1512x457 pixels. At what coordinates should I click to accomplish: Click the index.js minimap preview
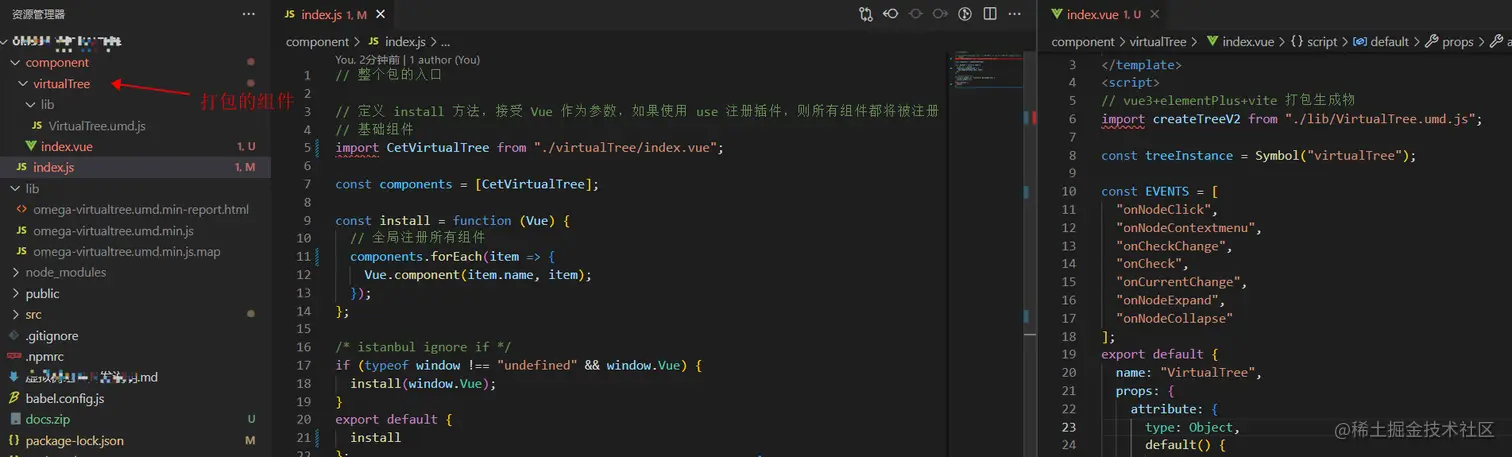click(x=986, y=70)
